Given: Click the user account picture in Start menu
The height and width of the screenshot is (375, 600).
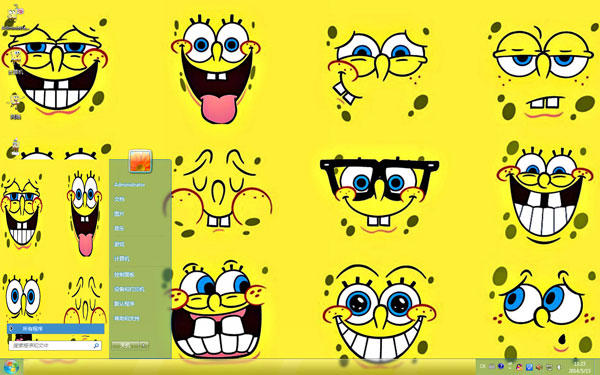Looking at the screenshot, I should [x=140, y=161].
